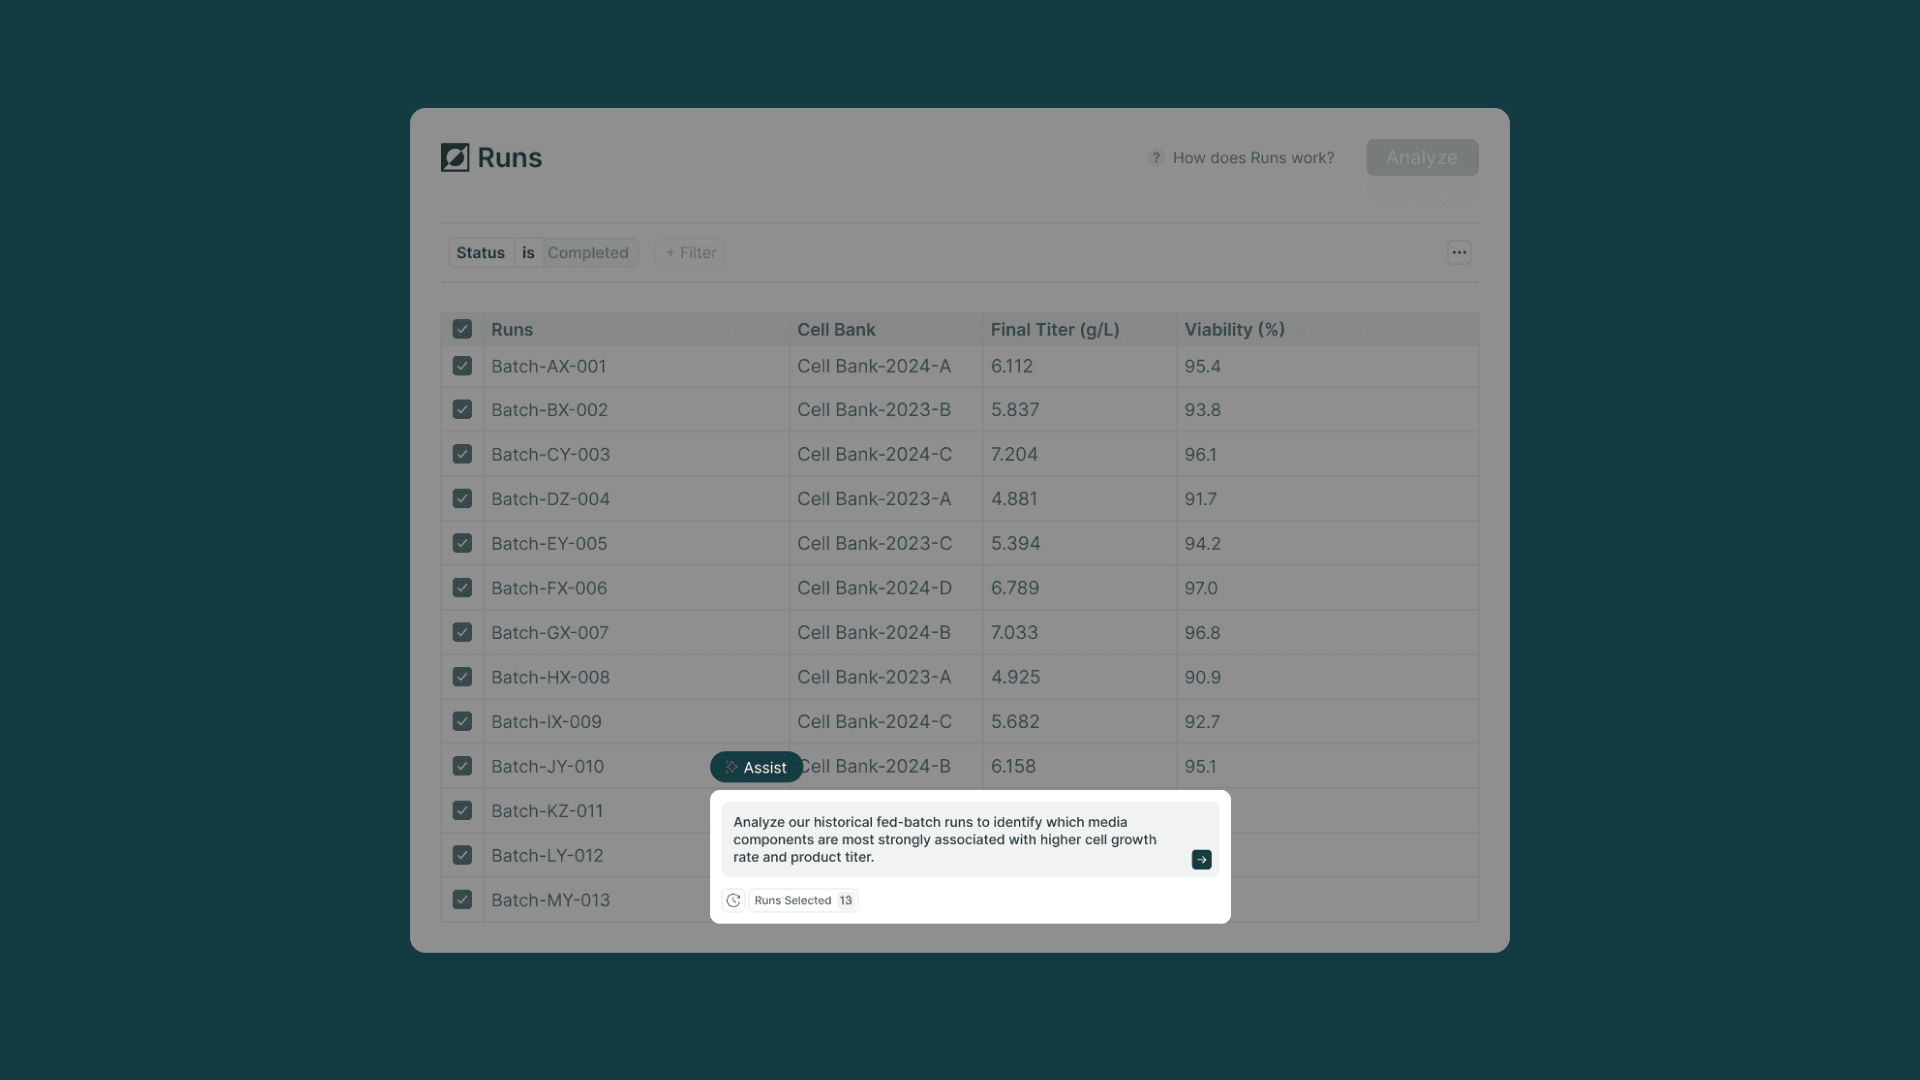1920x1080 pixels.
Task: Open prompt history via the clock icon
Action: point(734,900)
